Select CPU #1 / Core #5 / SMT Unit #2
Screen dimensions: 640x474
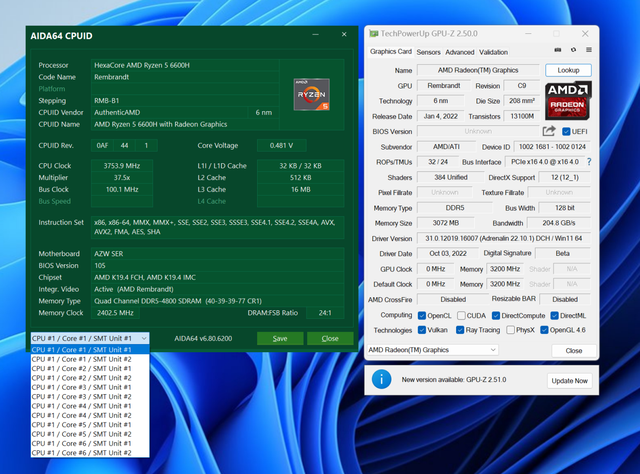click(90, 434)
